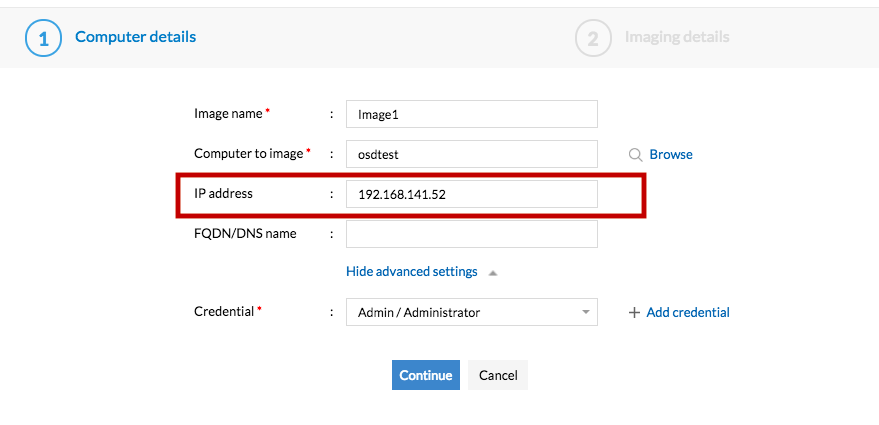Screen dimensions: 879x425
Task: Click the step 1 circle icon
Action: tap(44, 38)
